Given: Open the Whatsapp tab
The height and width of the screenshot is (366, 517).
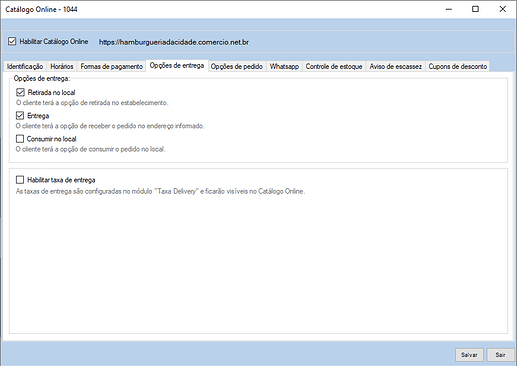Looking at the screenshot, I should click(x=284, y=66).
